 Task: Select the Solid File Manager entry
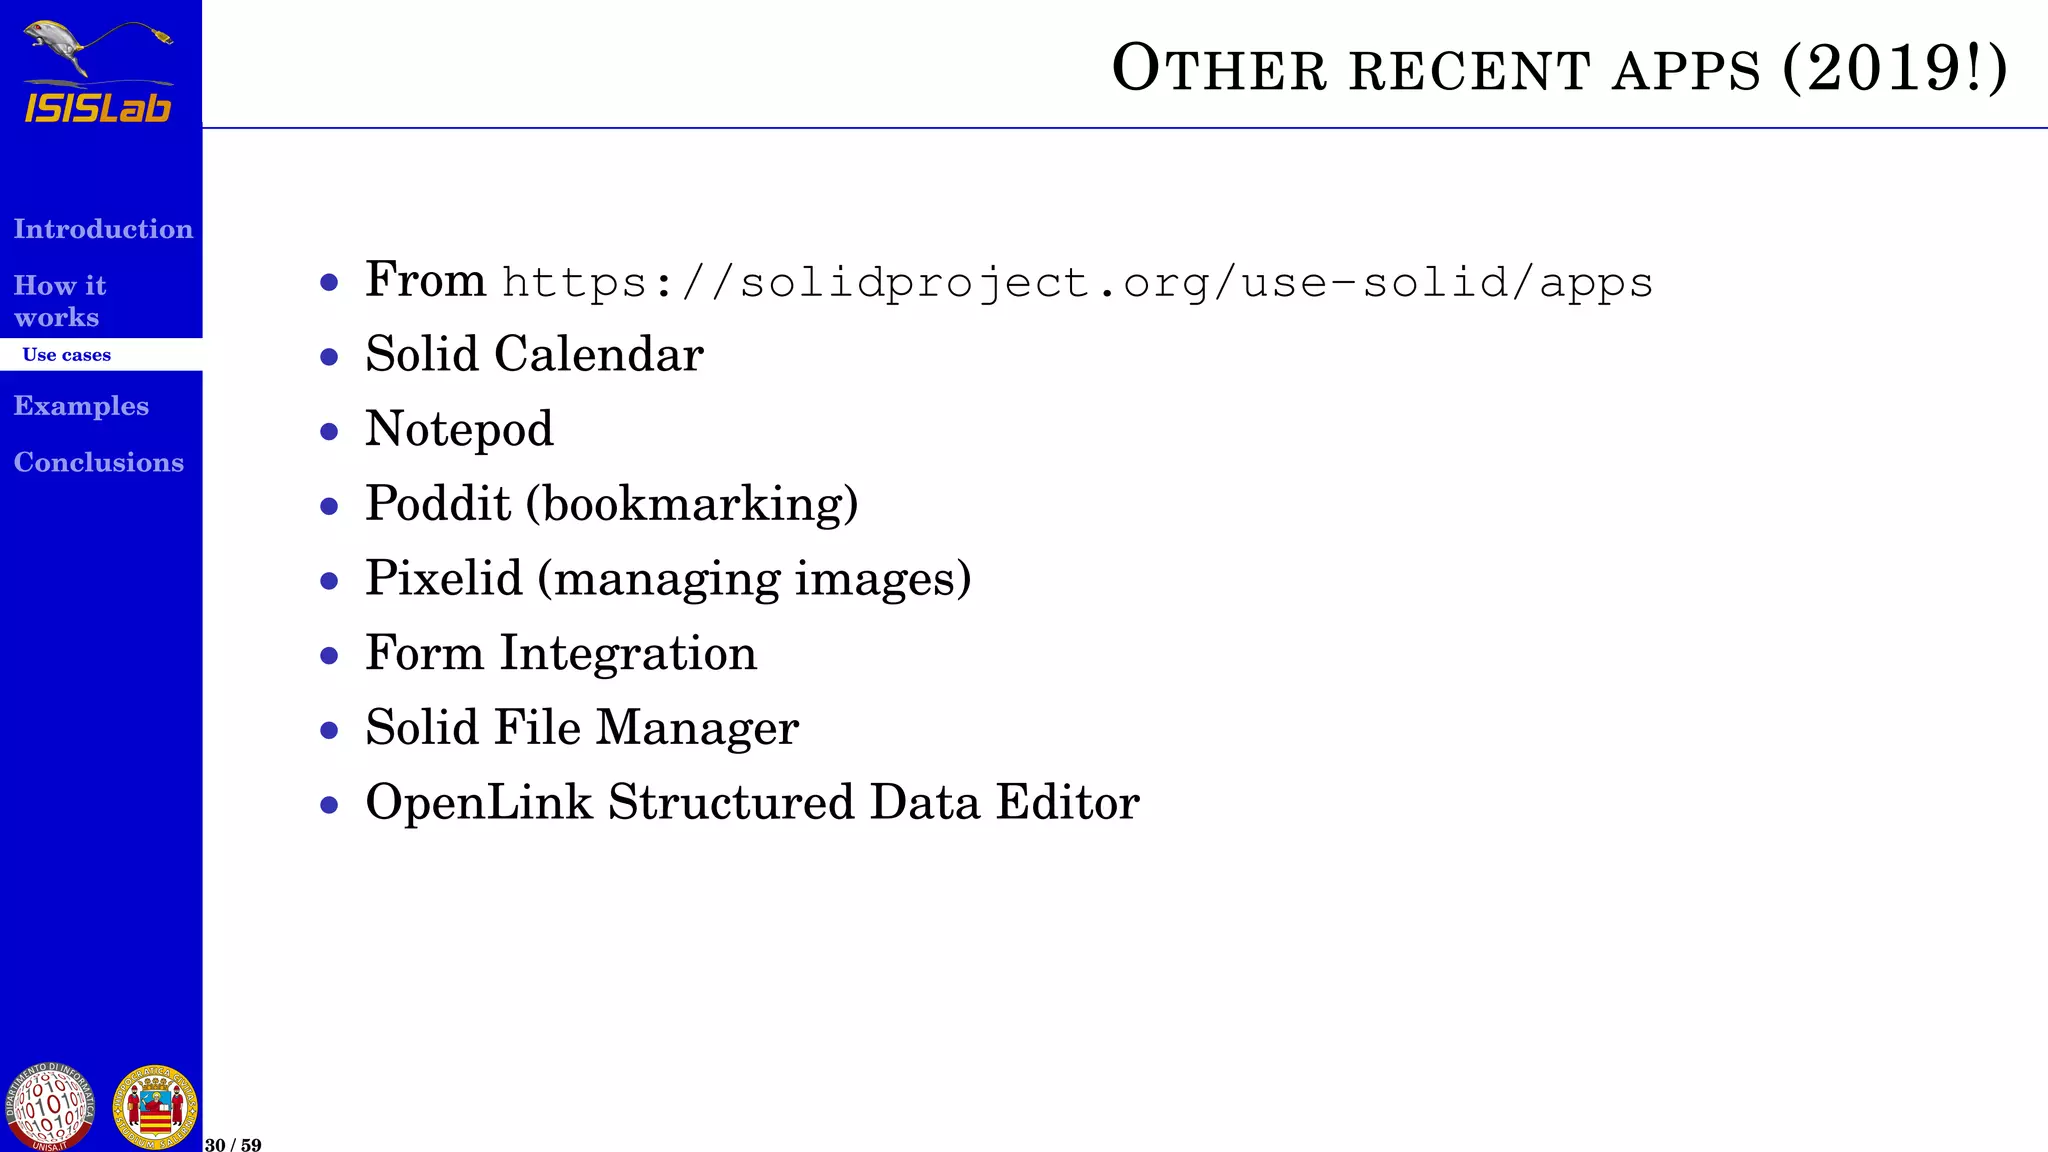[x=582, y=728]
